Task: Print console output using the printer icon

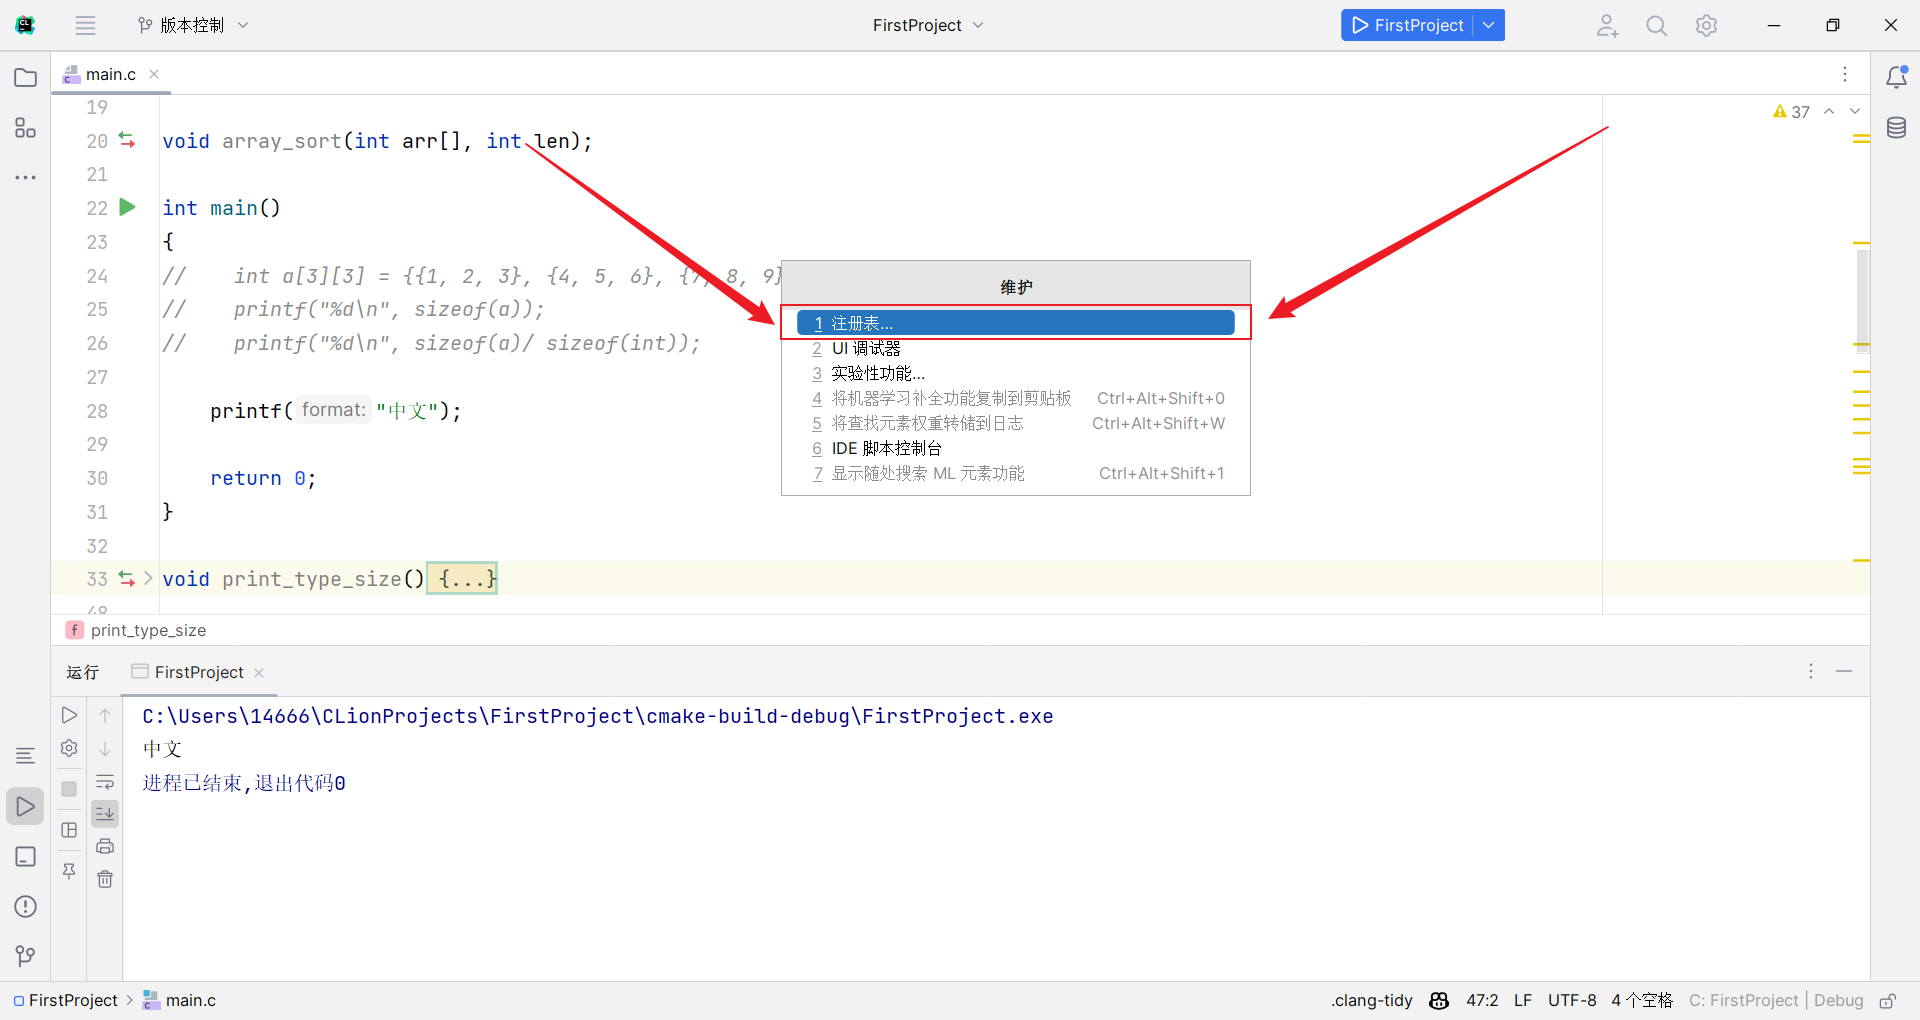Action: (x=105, y=846)
